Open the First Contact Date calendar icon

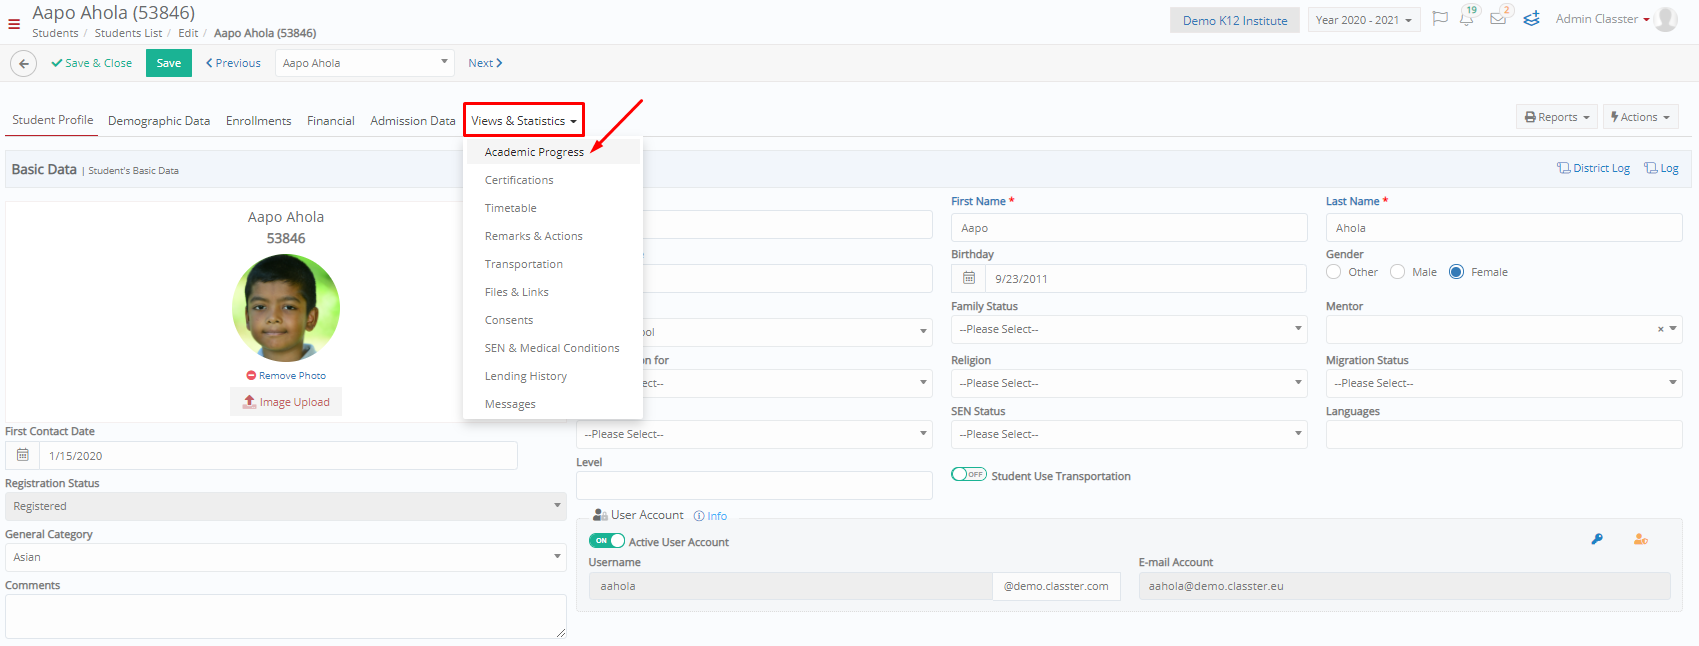click(x=23, y=455)
